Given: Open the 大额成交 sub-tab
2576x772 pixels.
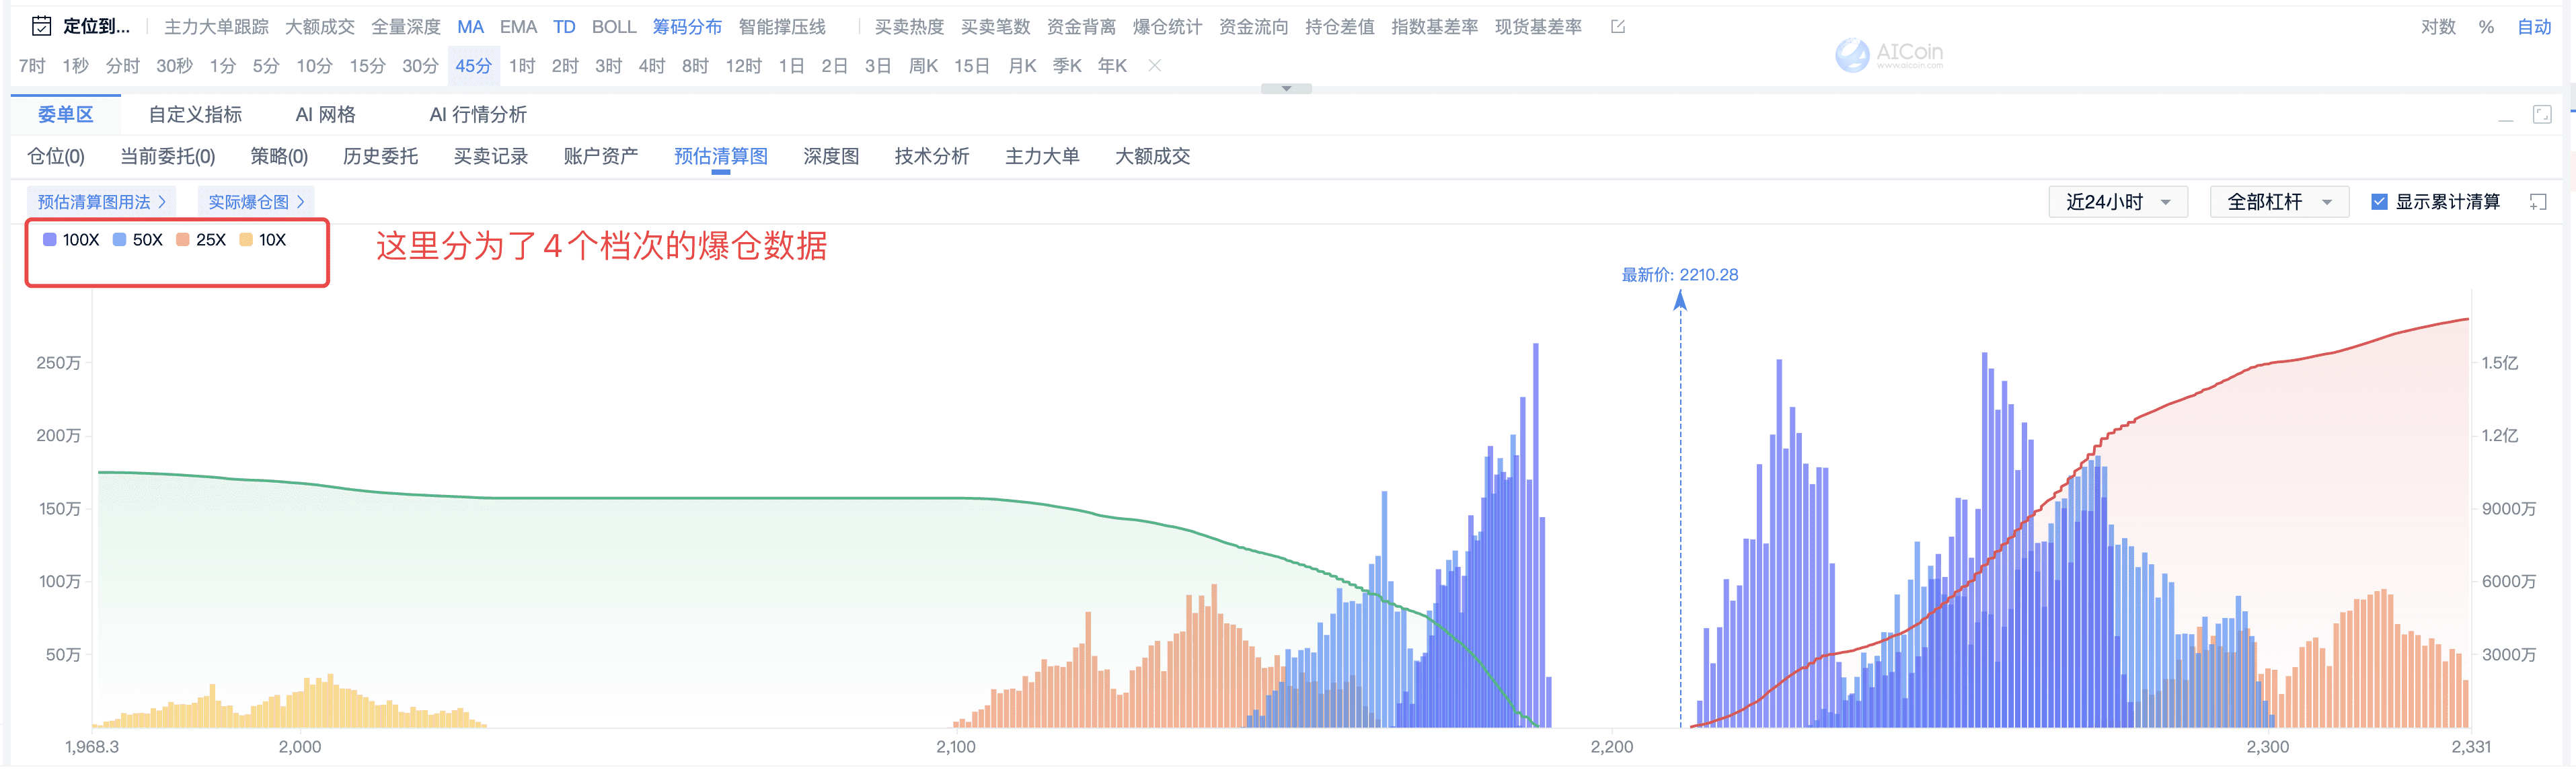Looking at the screenshot, I should [x=1152, y=157].
